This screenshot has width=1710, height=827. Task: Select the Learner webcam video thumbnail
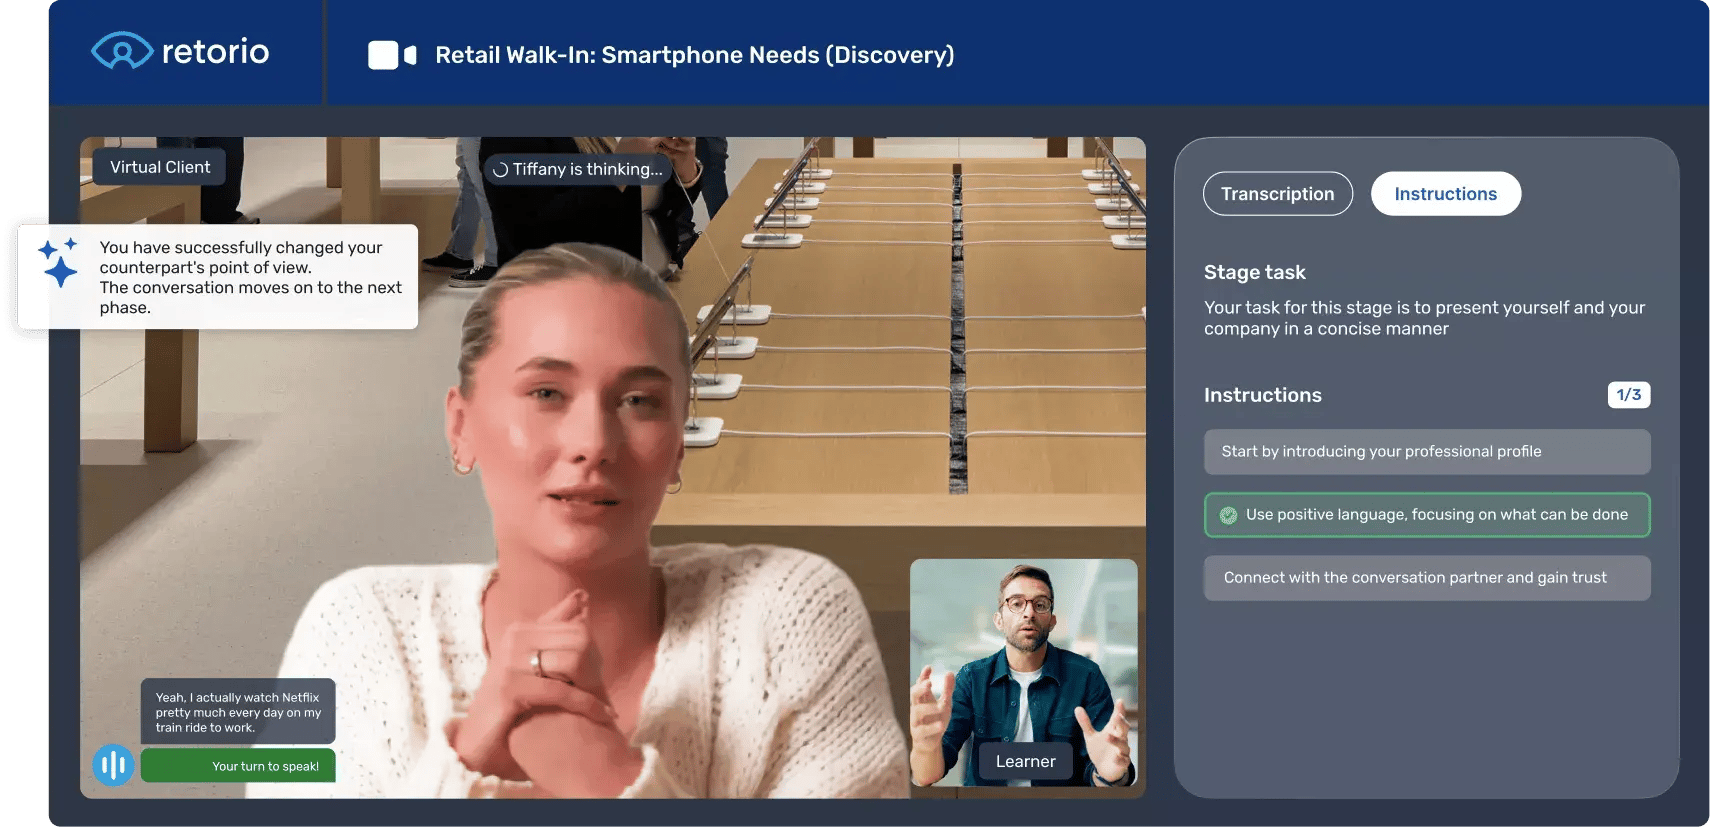point(1023,660)
